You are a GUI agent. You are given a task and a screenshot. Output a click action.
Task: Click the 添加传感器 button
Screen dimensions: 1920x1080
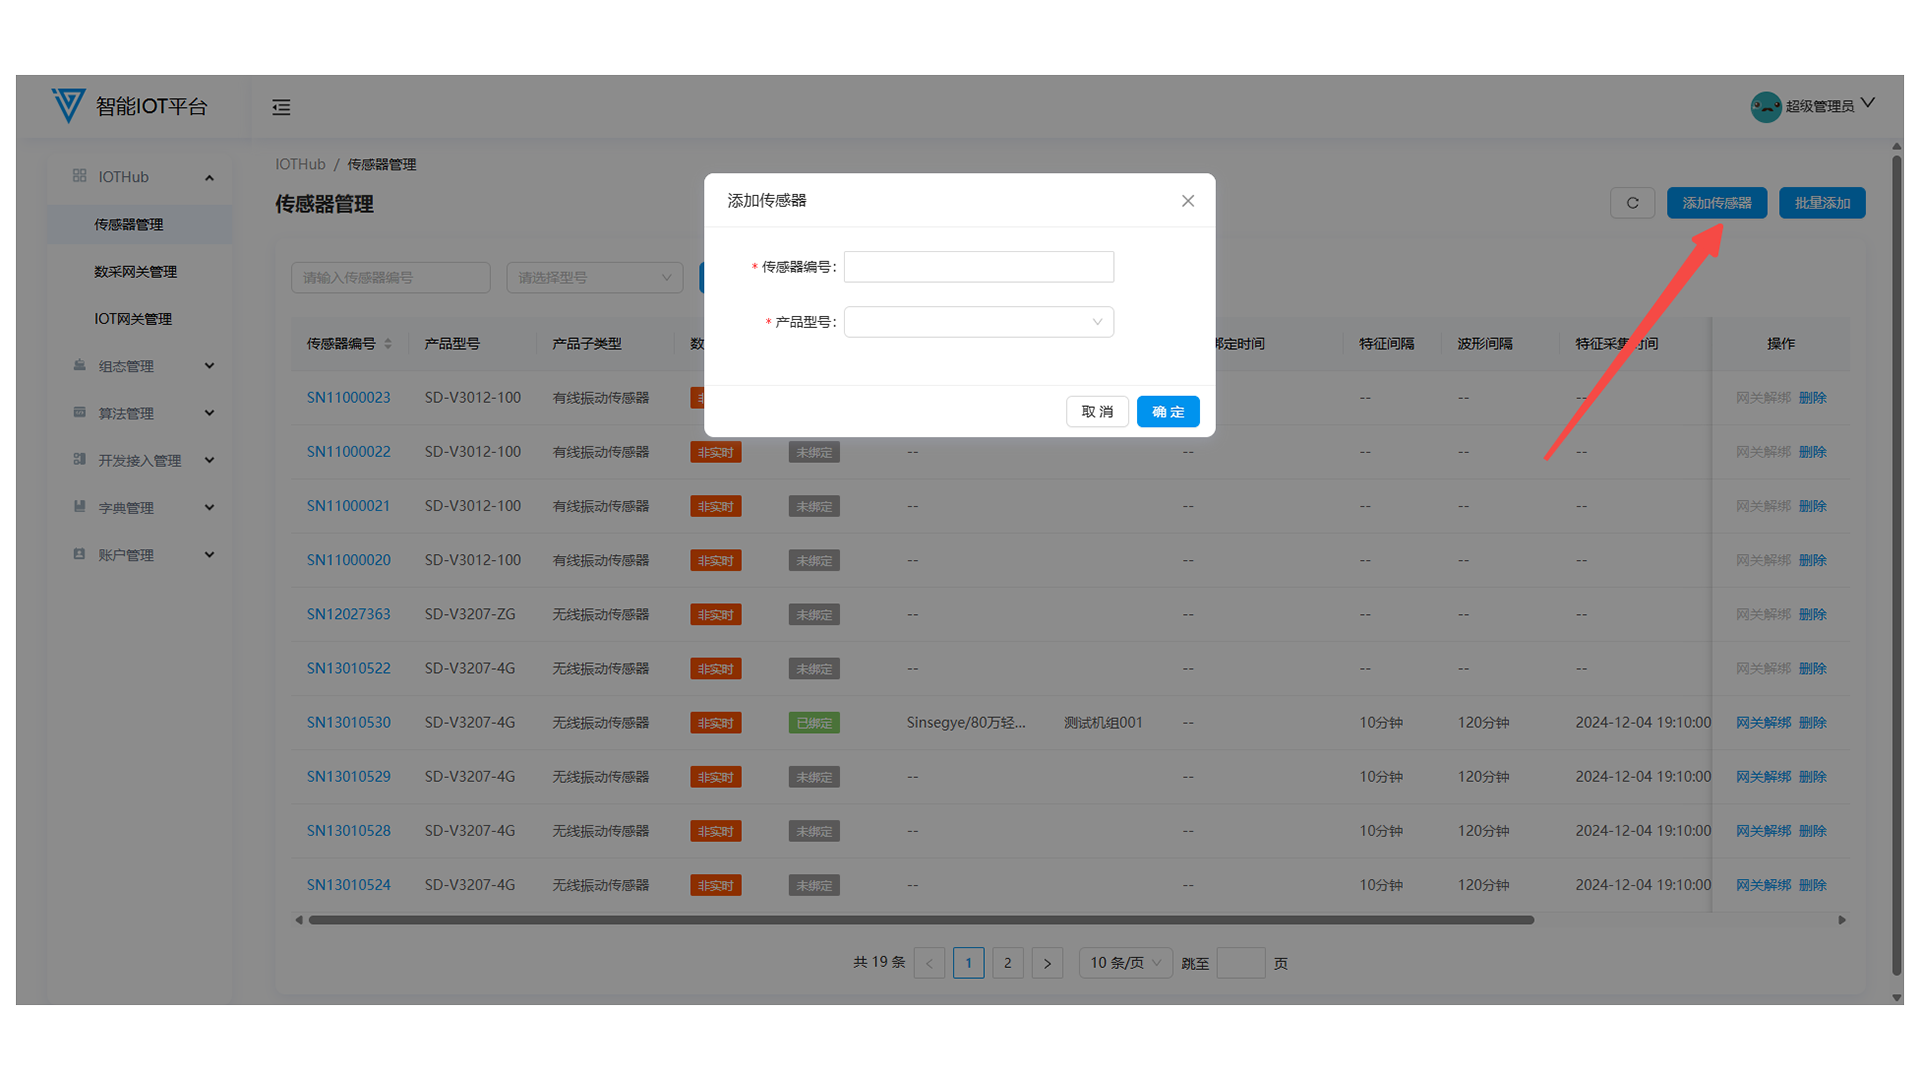click(x=1717, y=203)
